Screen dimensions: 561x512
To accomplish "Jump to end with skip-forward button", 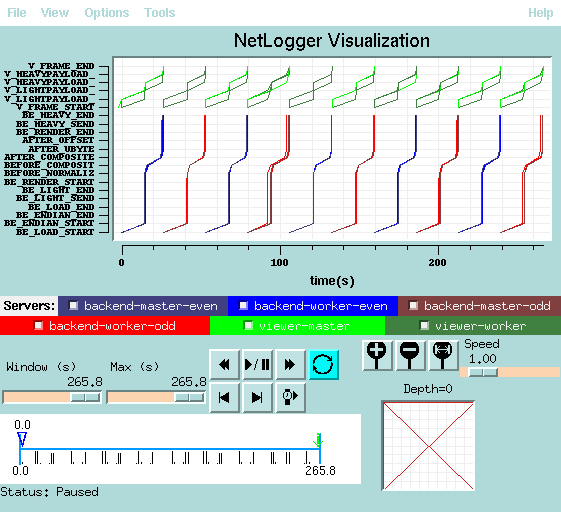I will coord(257,398).
